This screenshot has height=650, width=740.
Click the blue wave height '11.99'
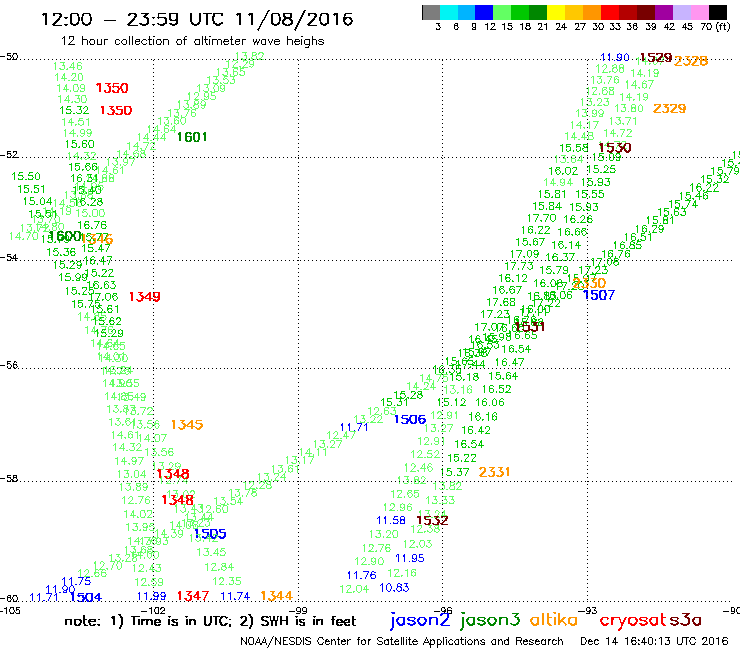point(151,596)
